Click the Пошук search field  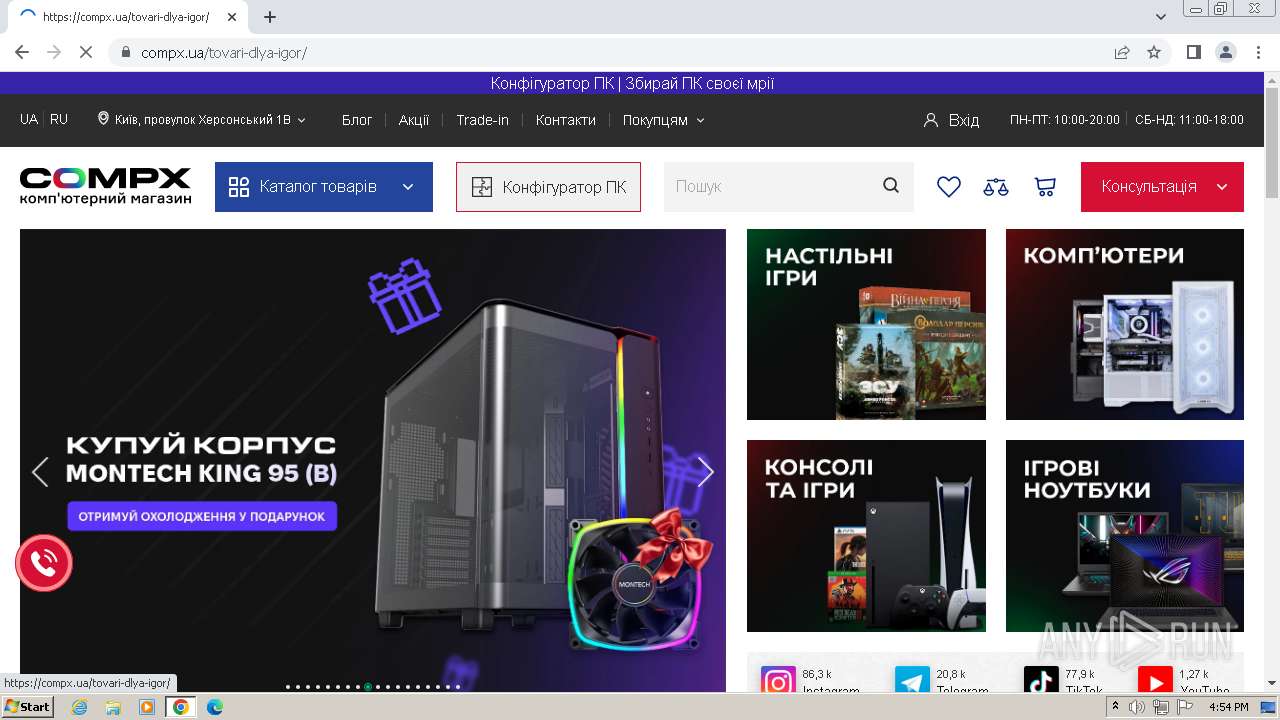[x=770, y=187]
